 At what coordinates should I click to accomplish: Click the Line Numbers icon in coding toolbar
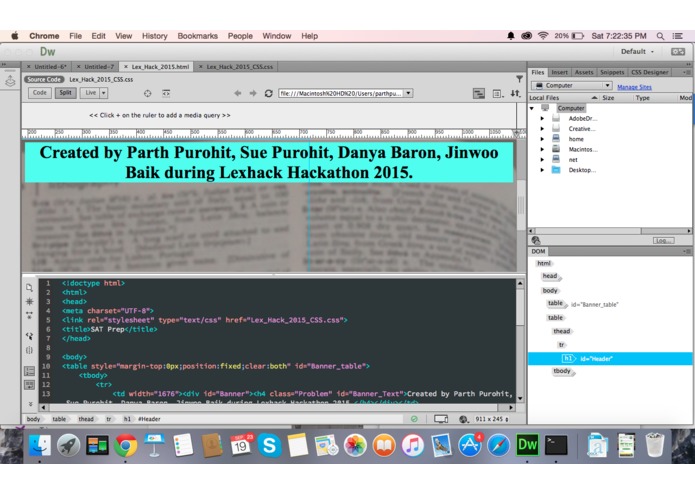click(x=29, y=371)
